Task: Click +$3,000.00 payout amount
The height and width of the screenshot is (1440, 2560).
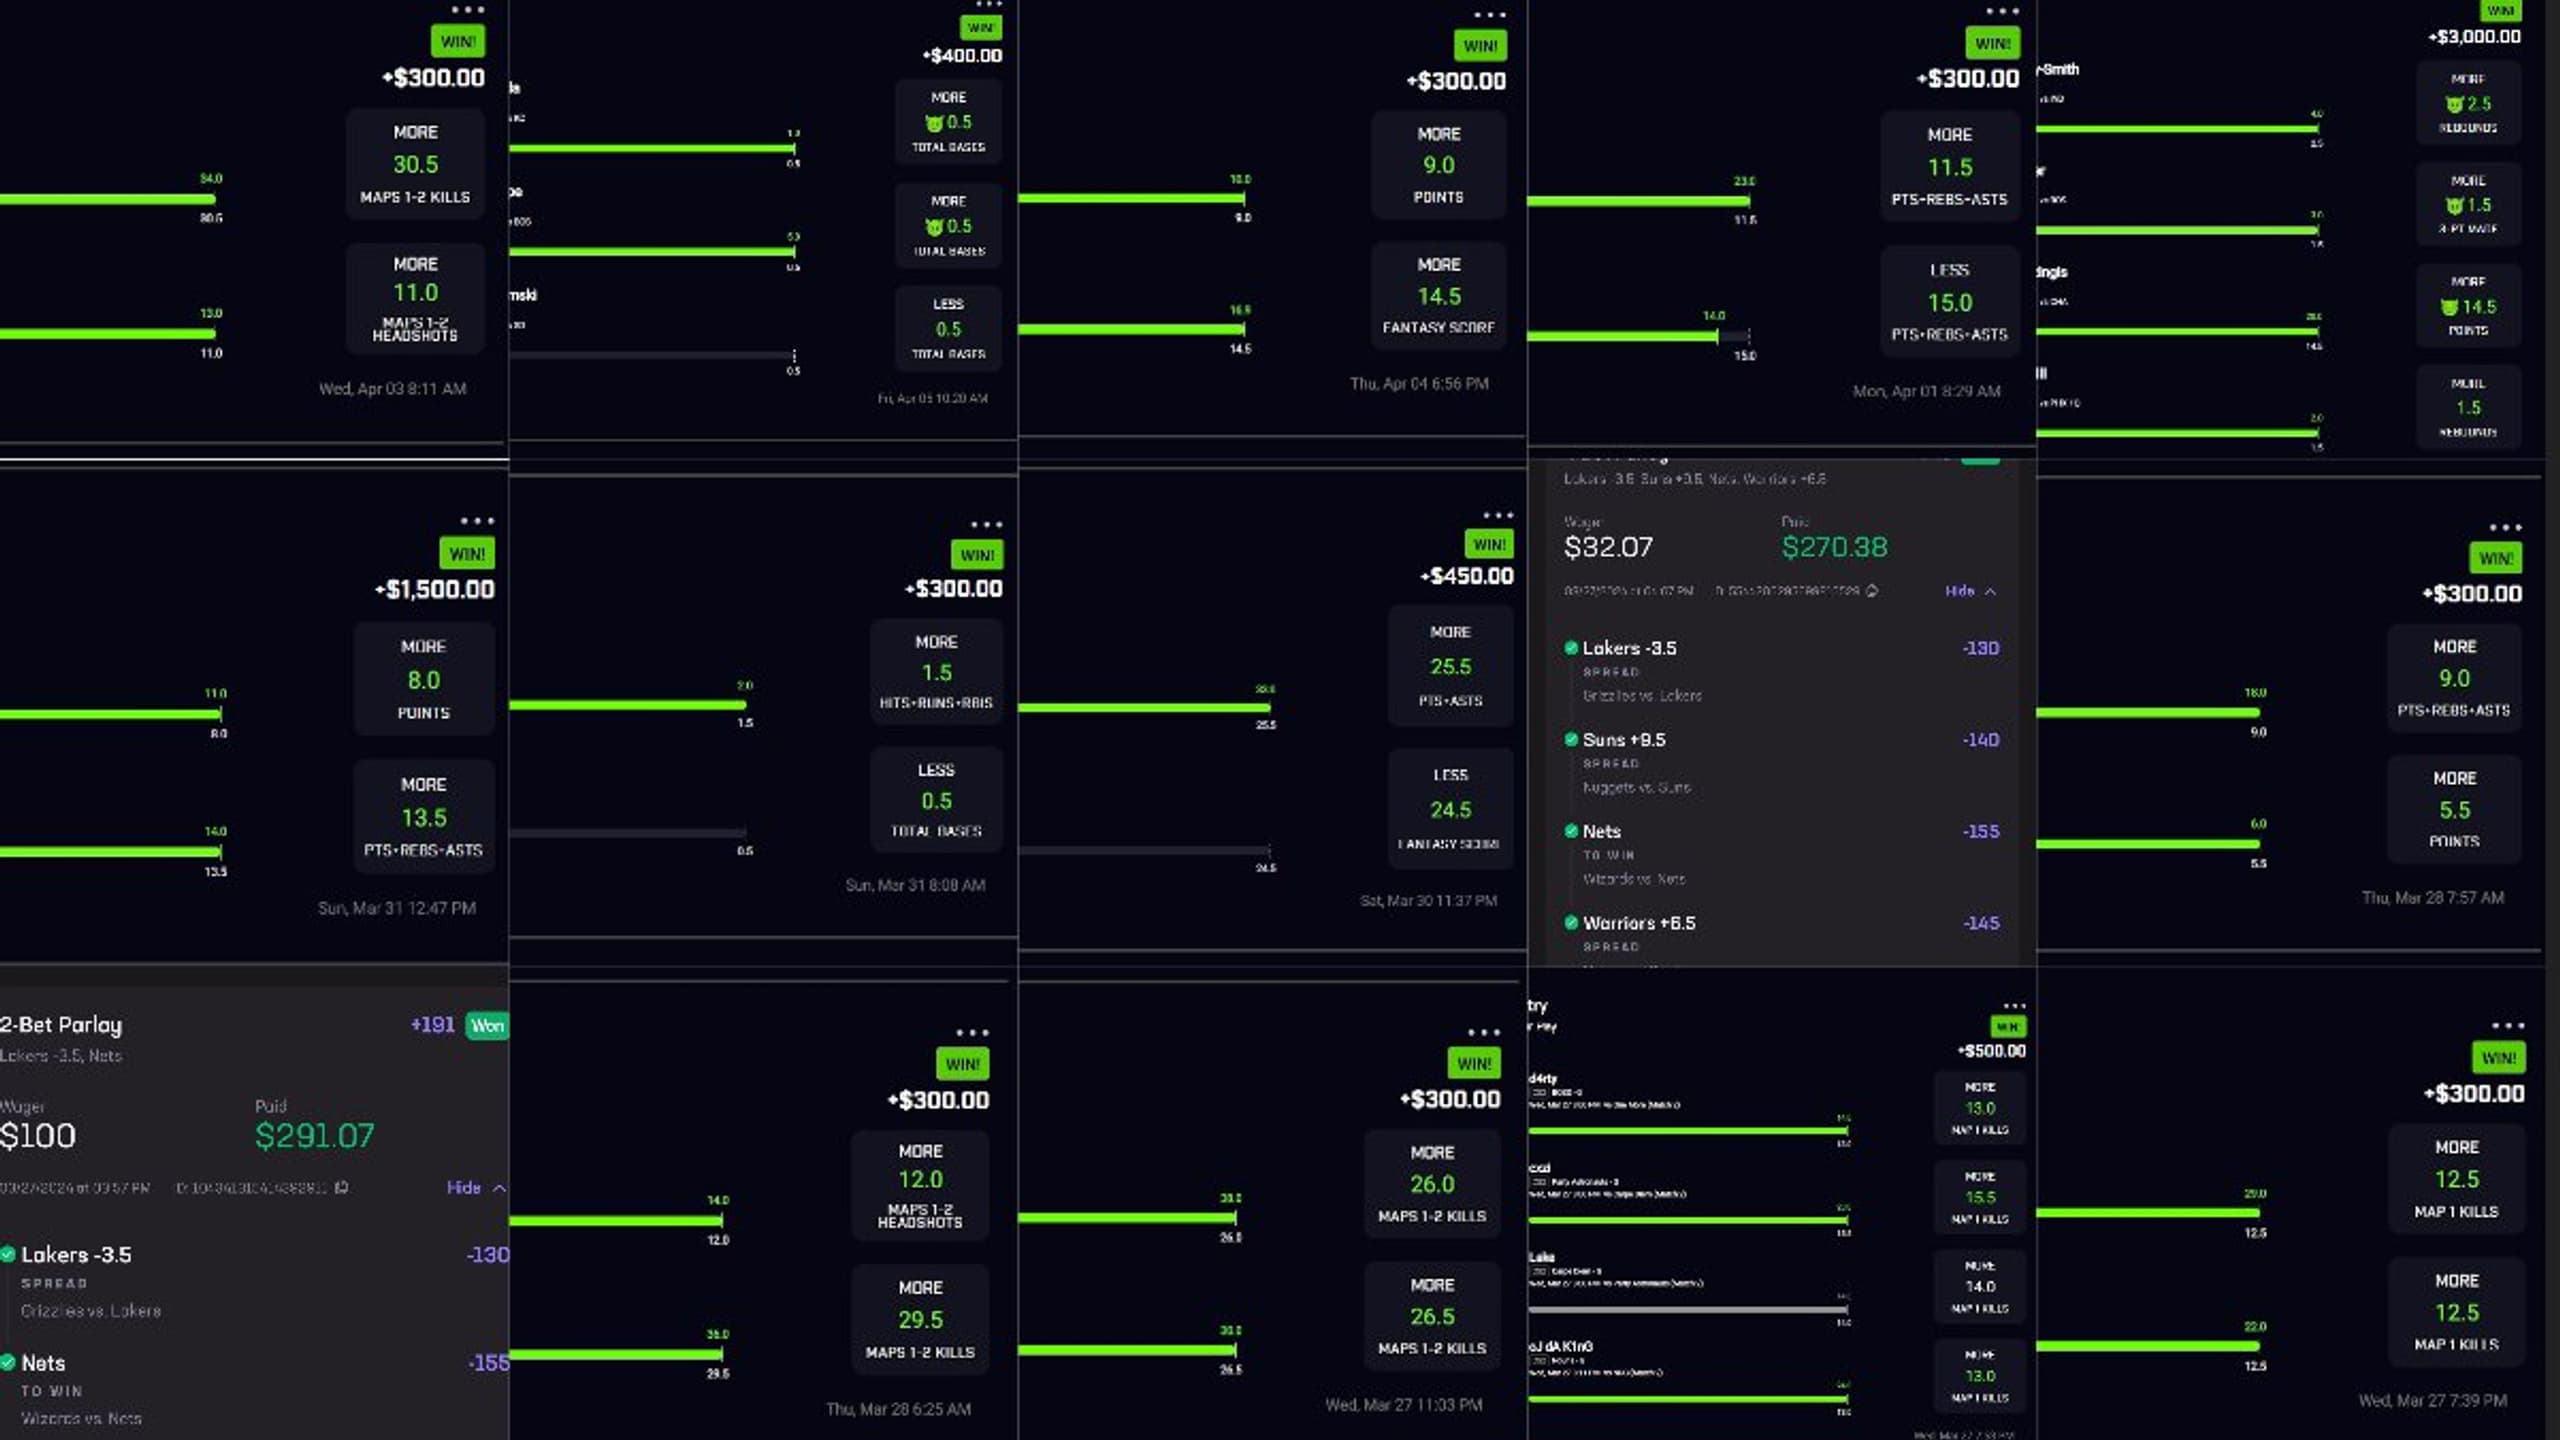Action: 2474,37
